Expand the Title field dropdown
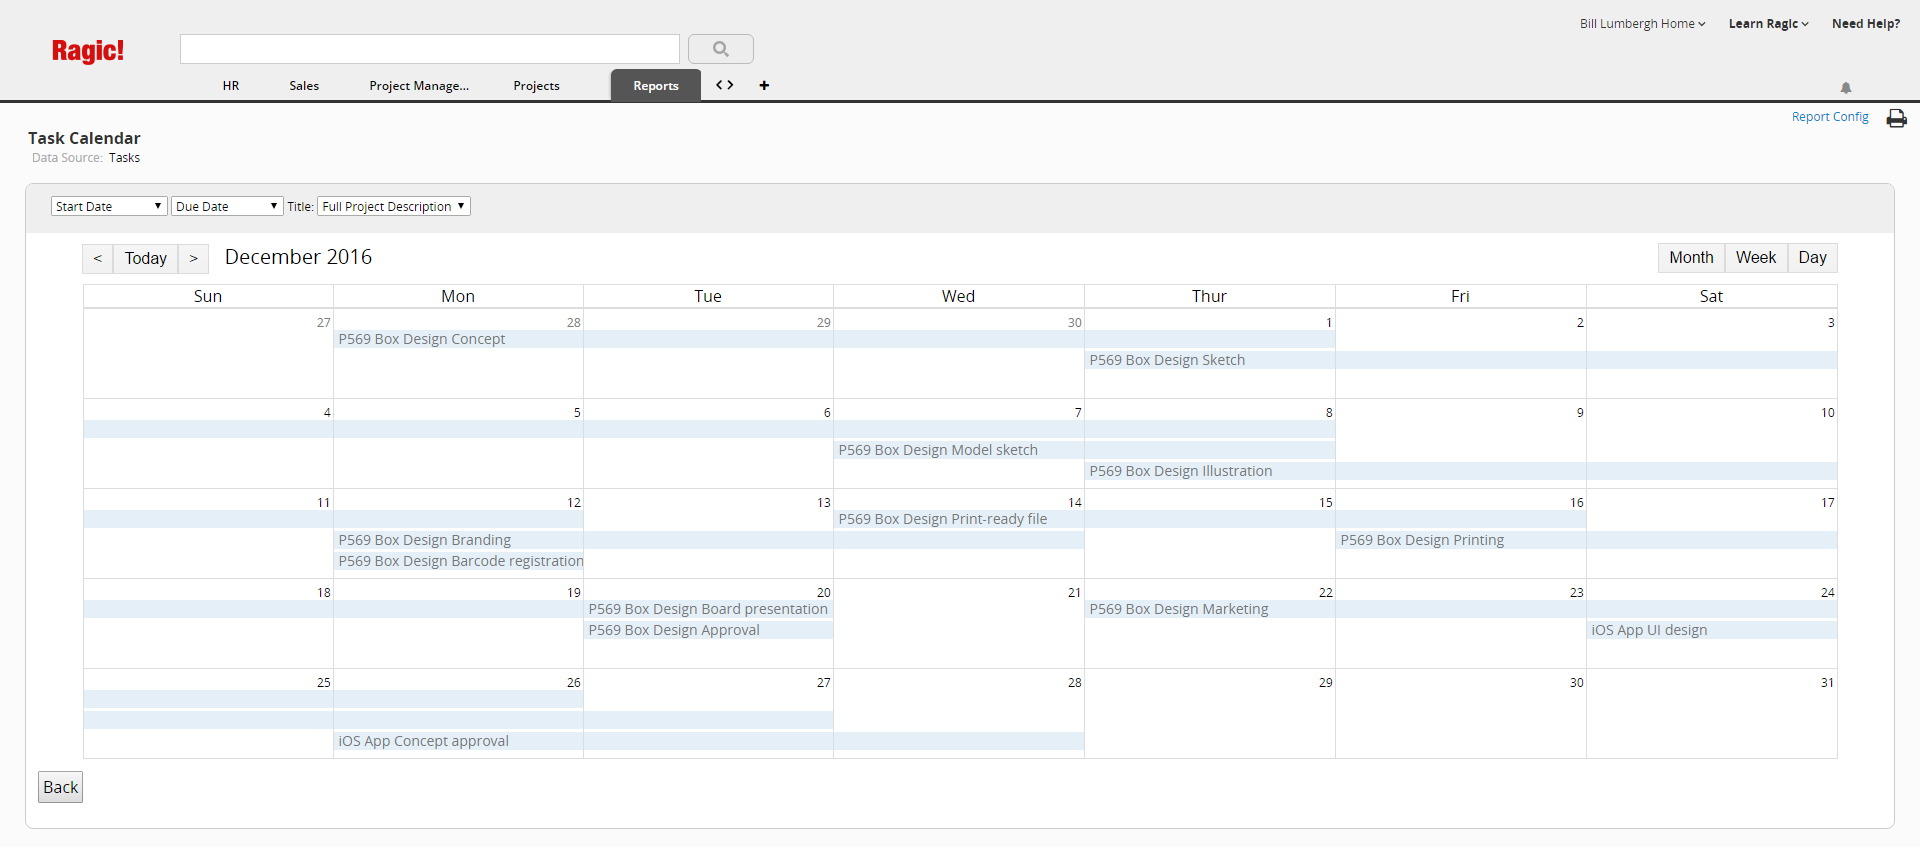Screen dimensions: 1920x849 pos(394,207)
